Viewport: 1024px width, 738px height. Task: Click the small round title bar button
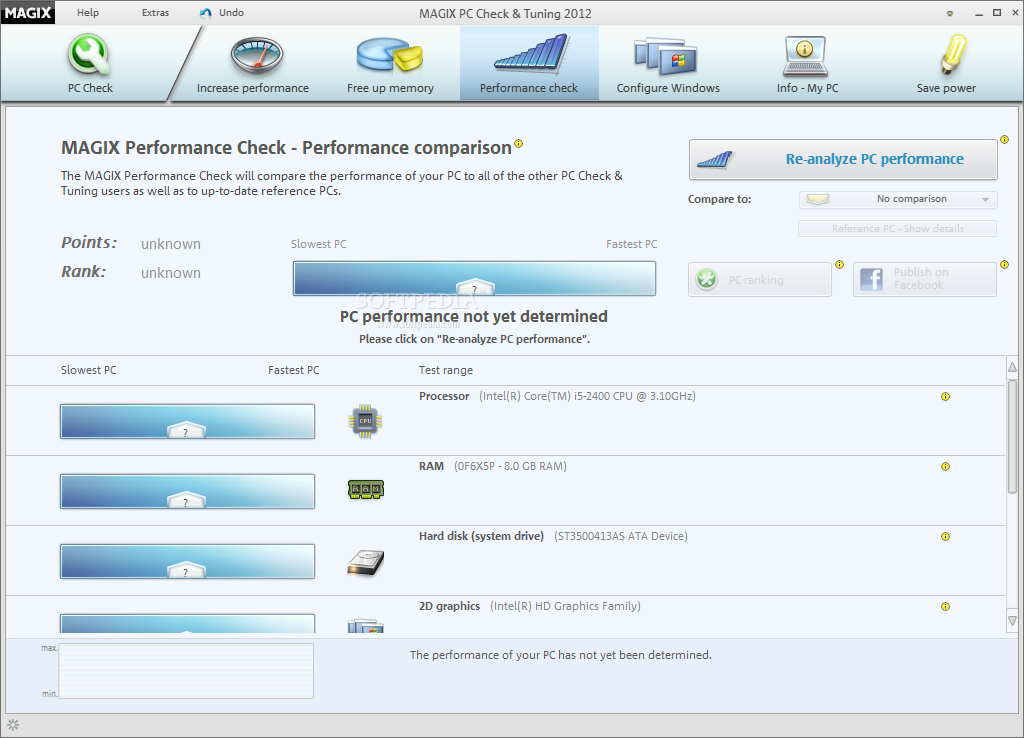(x=950, y=13)
